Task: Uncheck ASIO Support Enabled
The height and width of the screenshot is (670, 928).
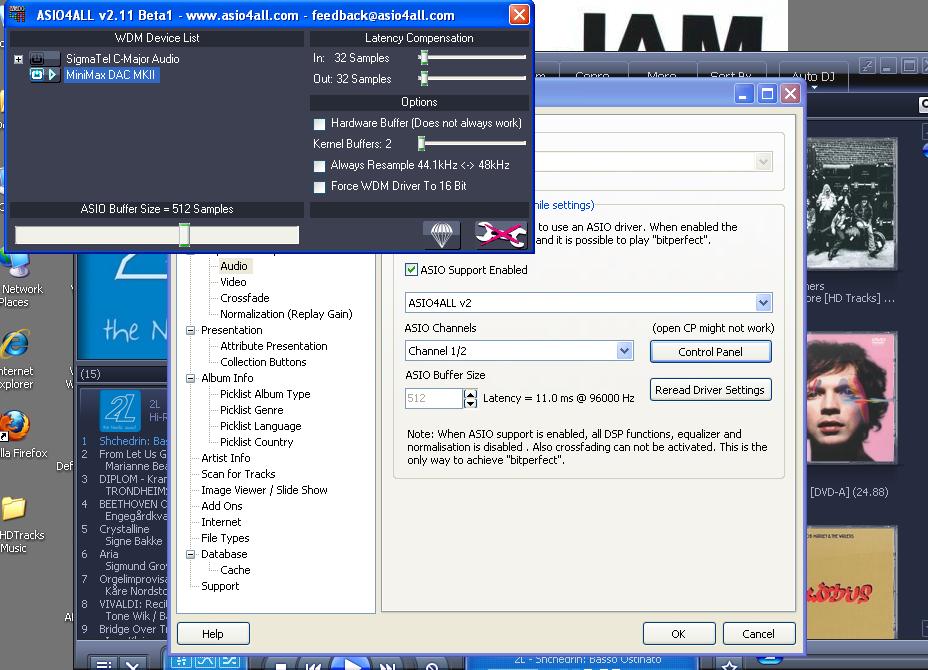Action: (x=411, y=270)
